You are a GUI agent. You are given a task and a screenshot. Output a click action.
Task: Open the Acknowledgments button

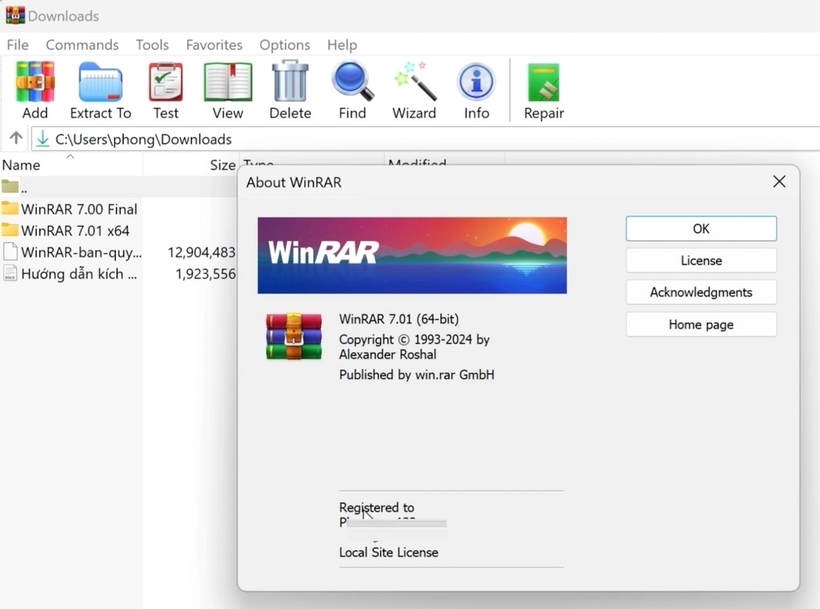[x=701, y=293]
